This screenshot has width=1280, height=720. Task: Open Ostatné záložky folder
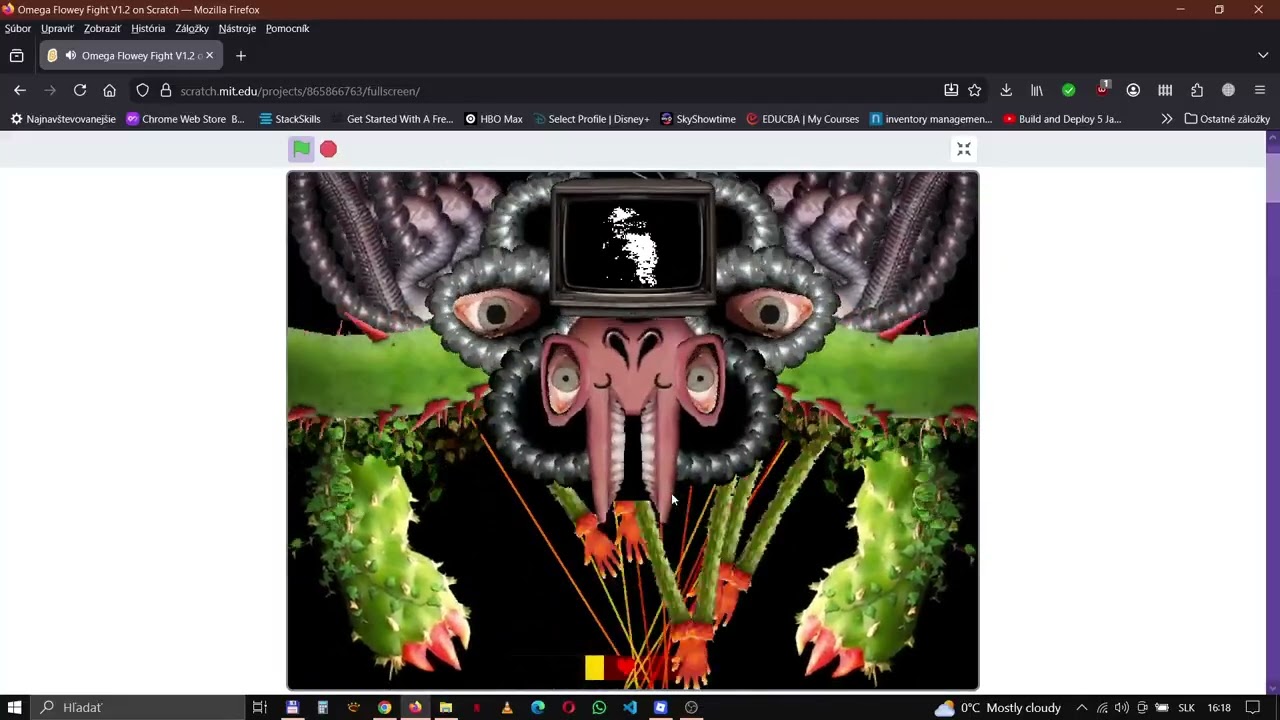[x=1227, y=119]
